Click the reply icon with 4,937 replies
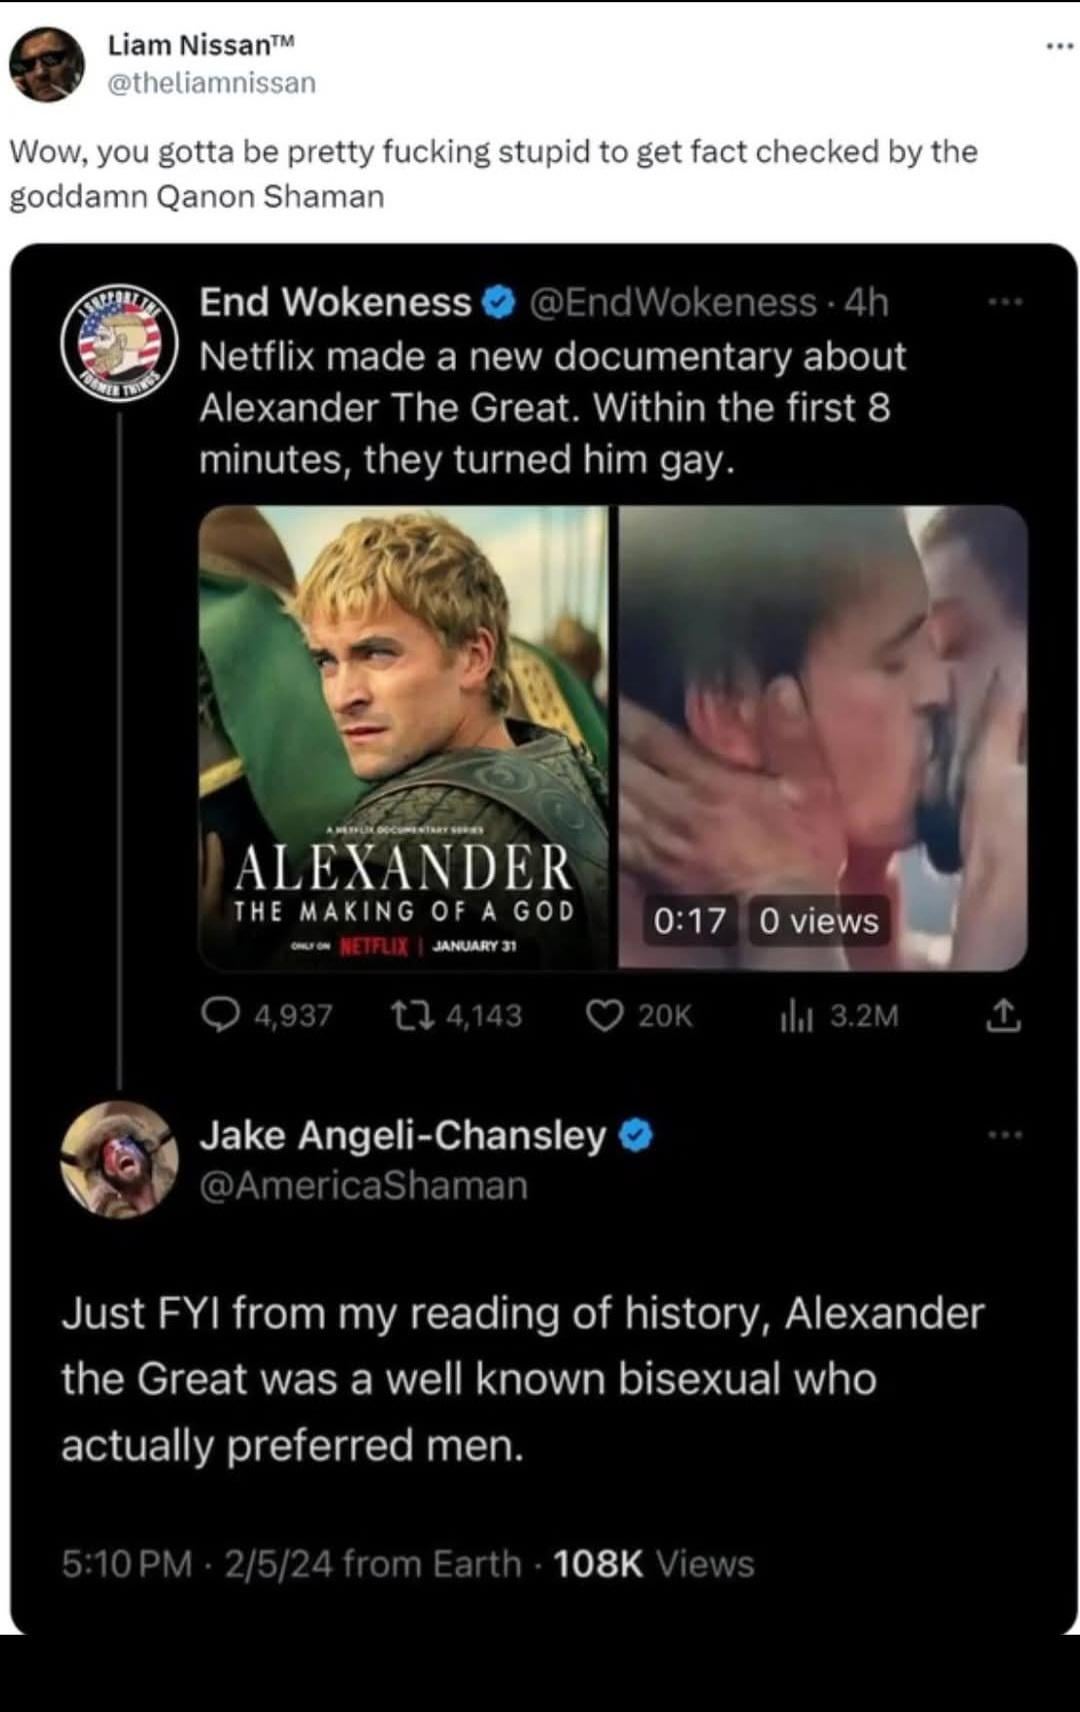Image resolution: width=1080 pixels, height=1712 pixels. point(217,1016)
